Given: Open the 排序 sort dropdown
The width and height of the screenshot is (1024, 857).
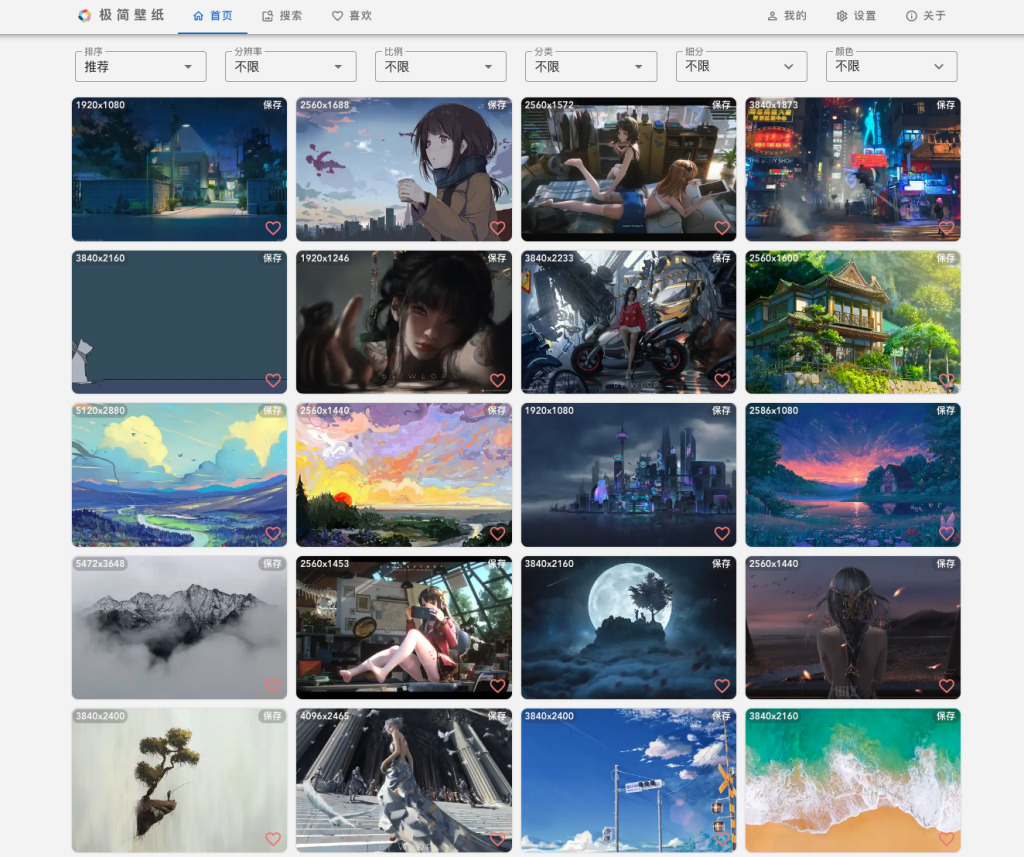Looking at the screenshot, I should (140, 67).
